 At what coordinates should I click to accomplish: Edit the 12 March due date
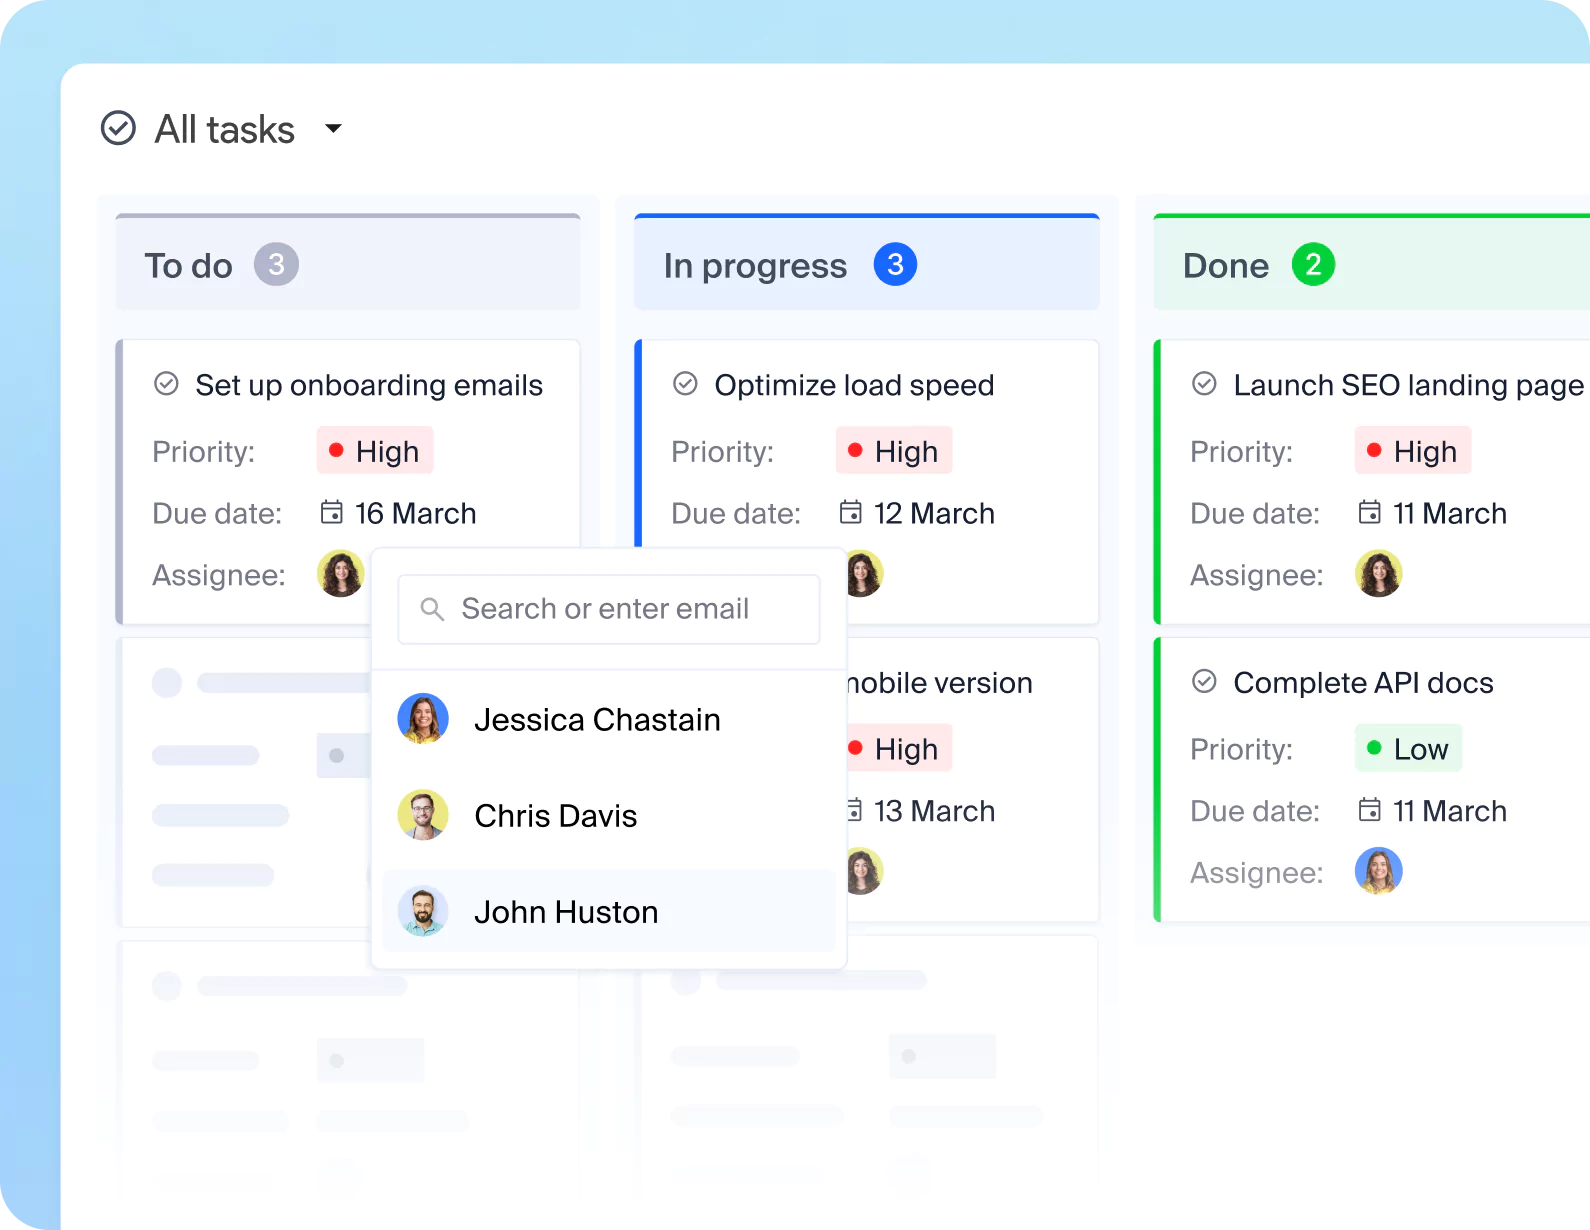pyautogui.click(x=935, y=514)
